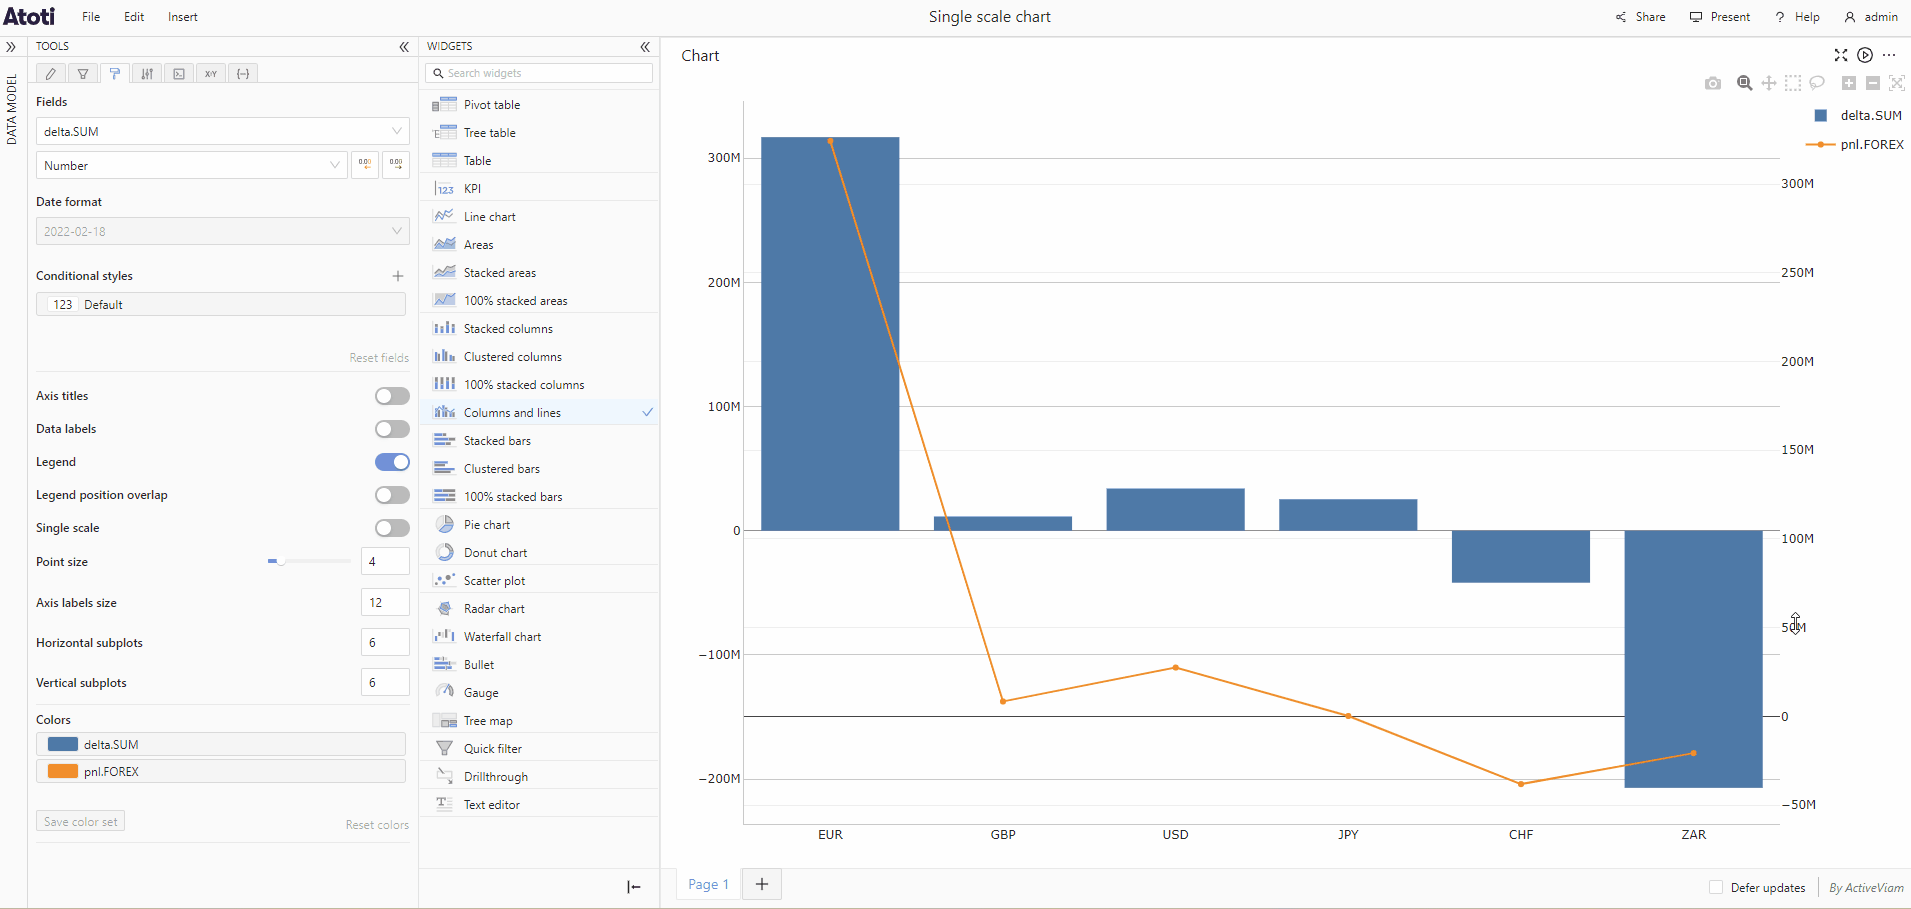Click the orange pnl.FOREX color swatch

pyautogui.click(x=63, y=771)
